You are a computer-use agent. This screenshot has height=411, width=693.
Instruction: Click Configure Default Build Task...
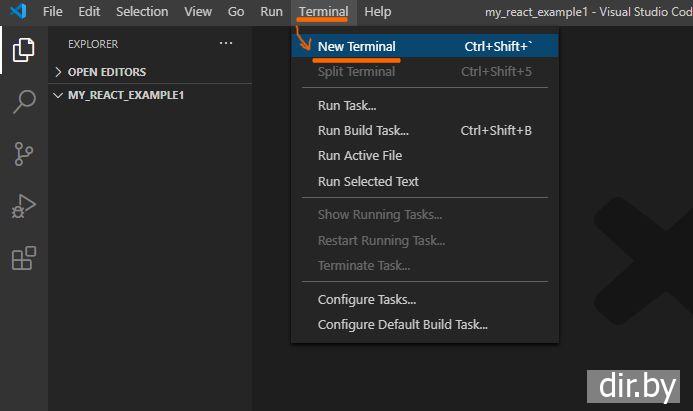pyautogui.click(x=402, y=324)
